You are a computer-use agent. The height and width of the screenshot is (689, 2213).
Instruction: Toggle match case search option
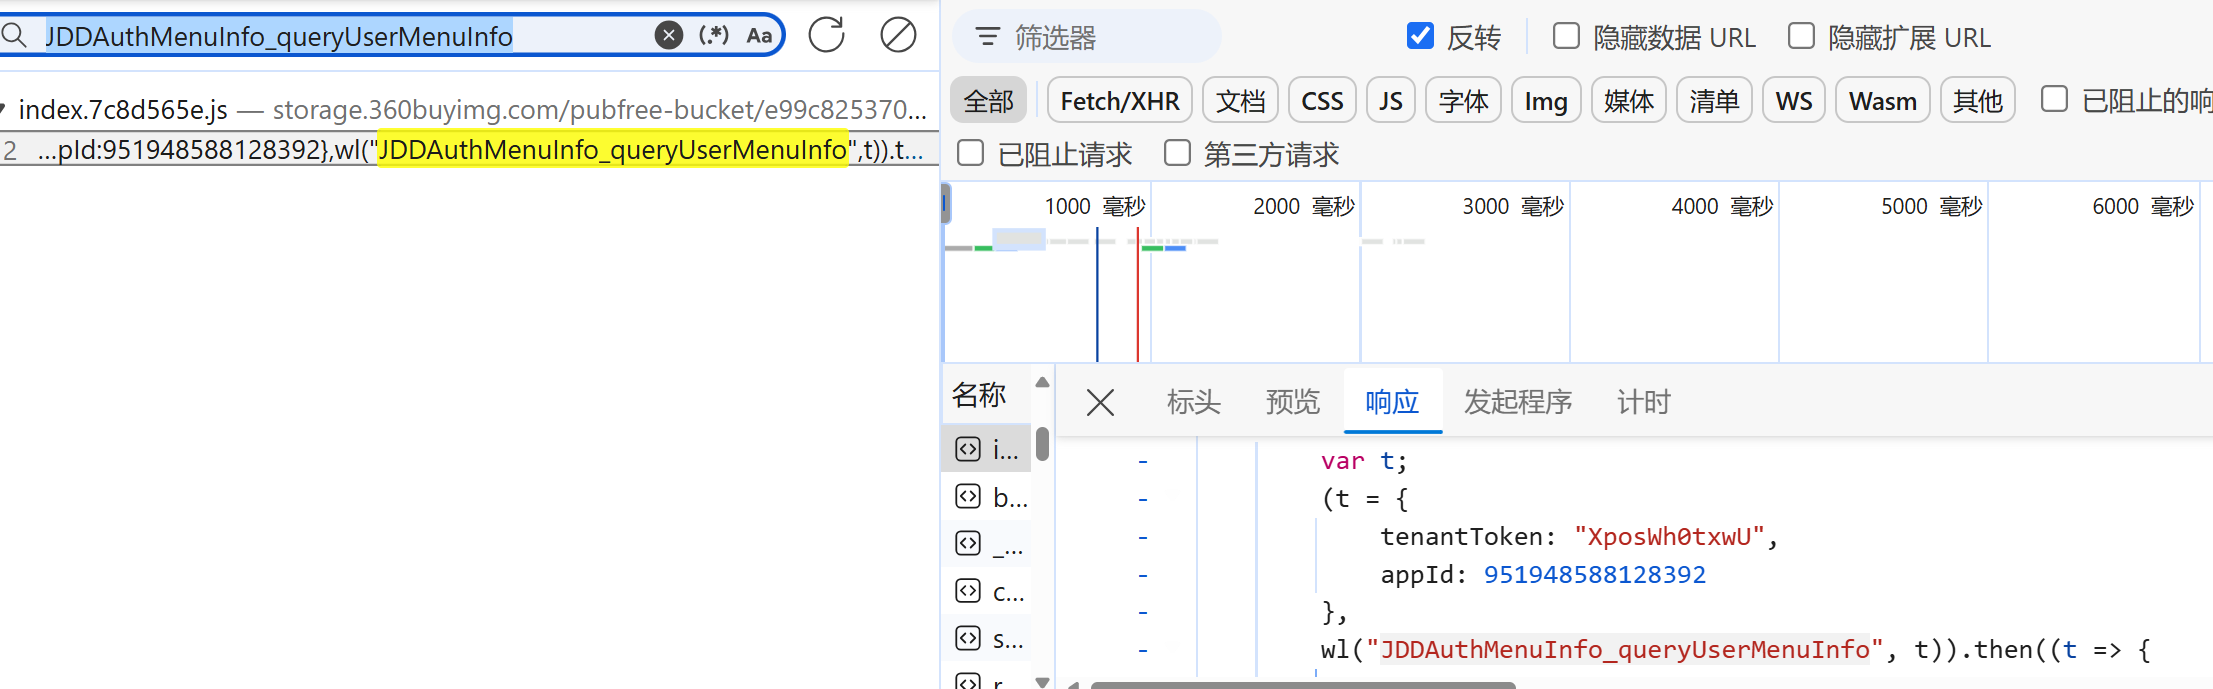point(759,36)
